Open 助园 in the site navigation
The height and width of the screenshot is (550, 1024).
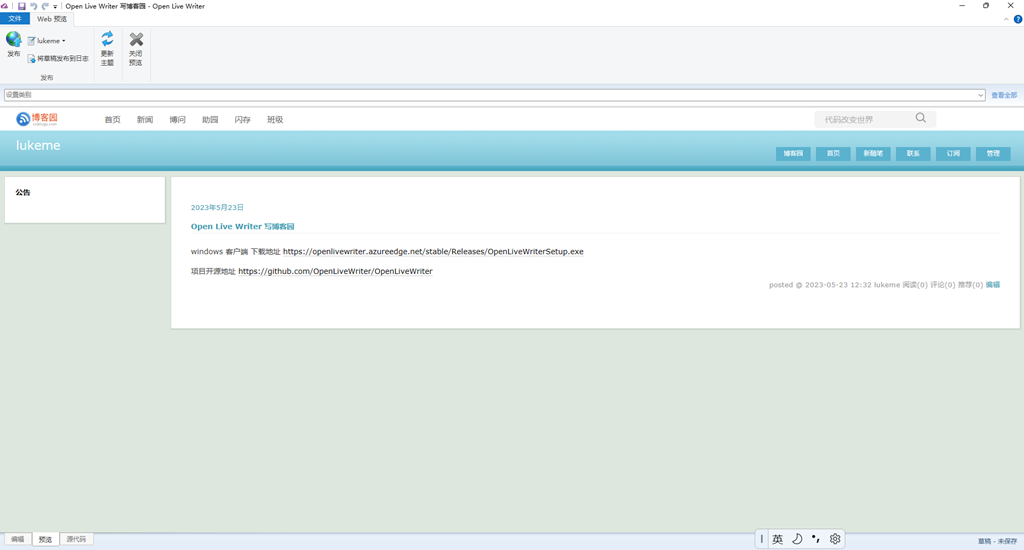pos(210,120)
